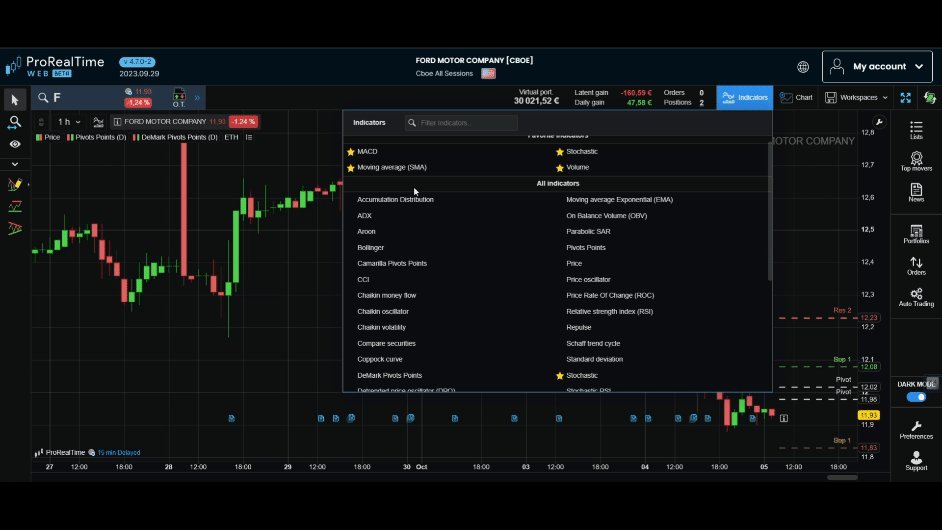Open the Chart menu button
The width and height of the screenshot is (942, 530).
796,97
